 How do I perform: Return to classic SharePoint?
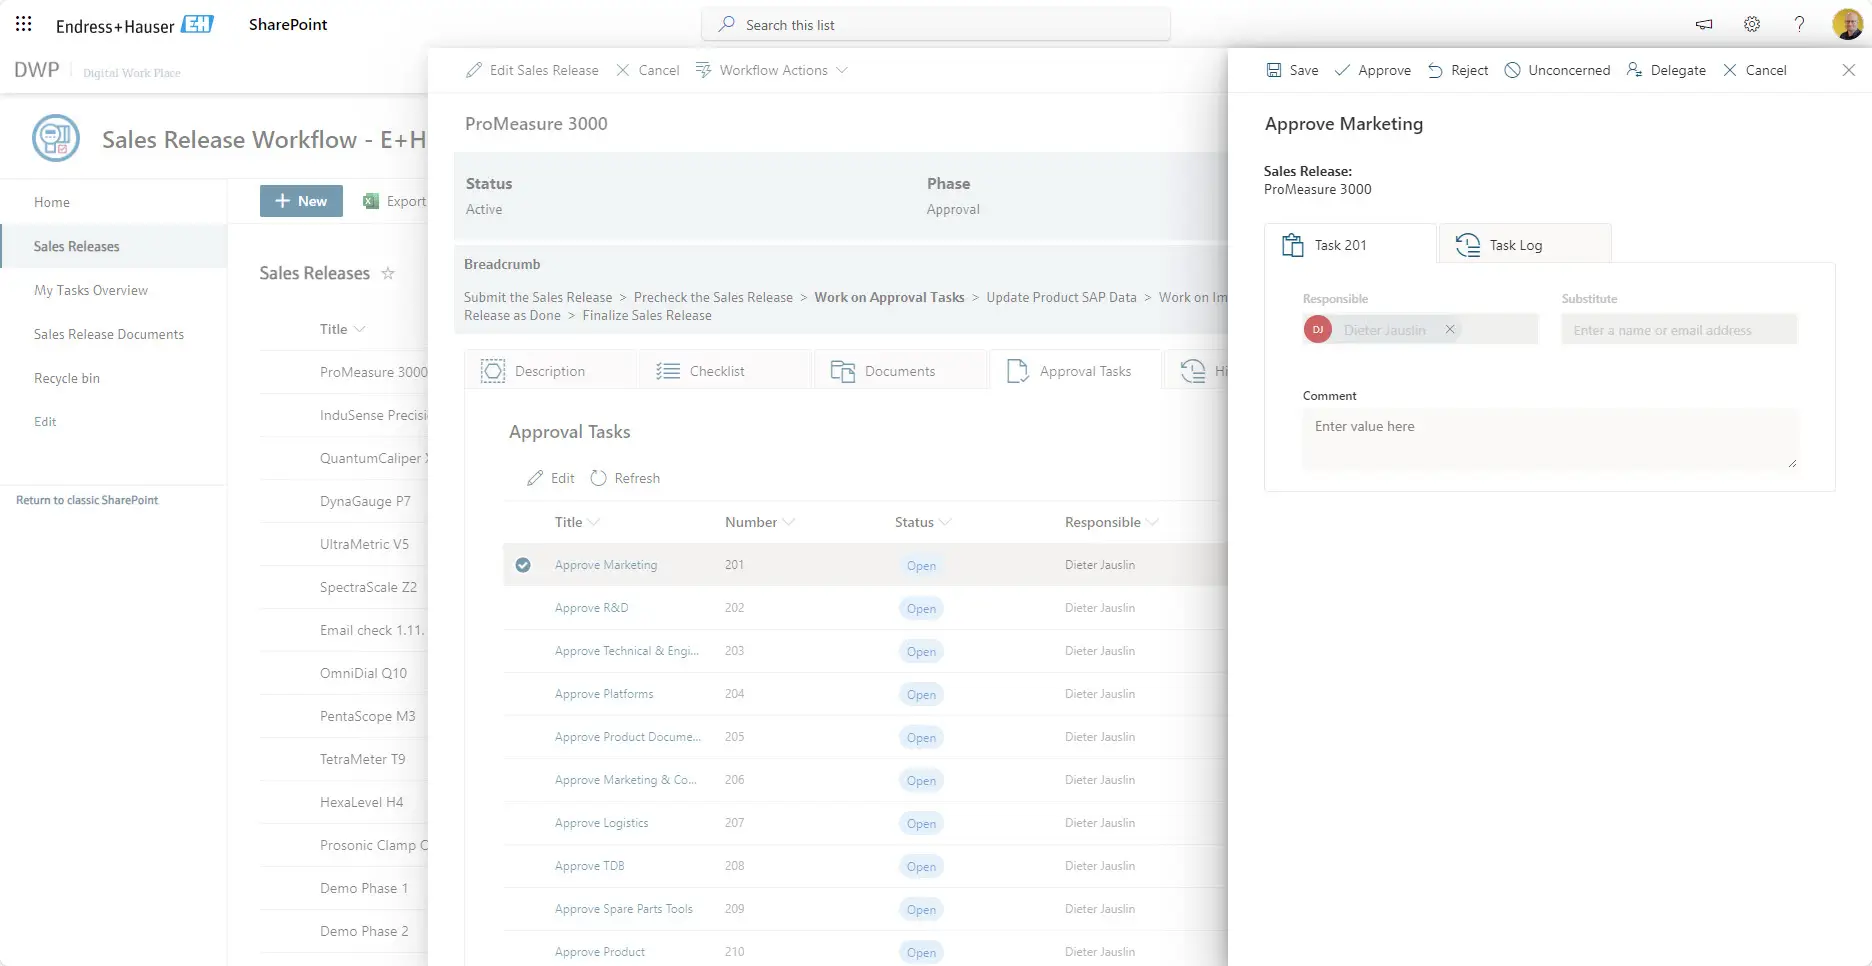[x=87, y=499]
